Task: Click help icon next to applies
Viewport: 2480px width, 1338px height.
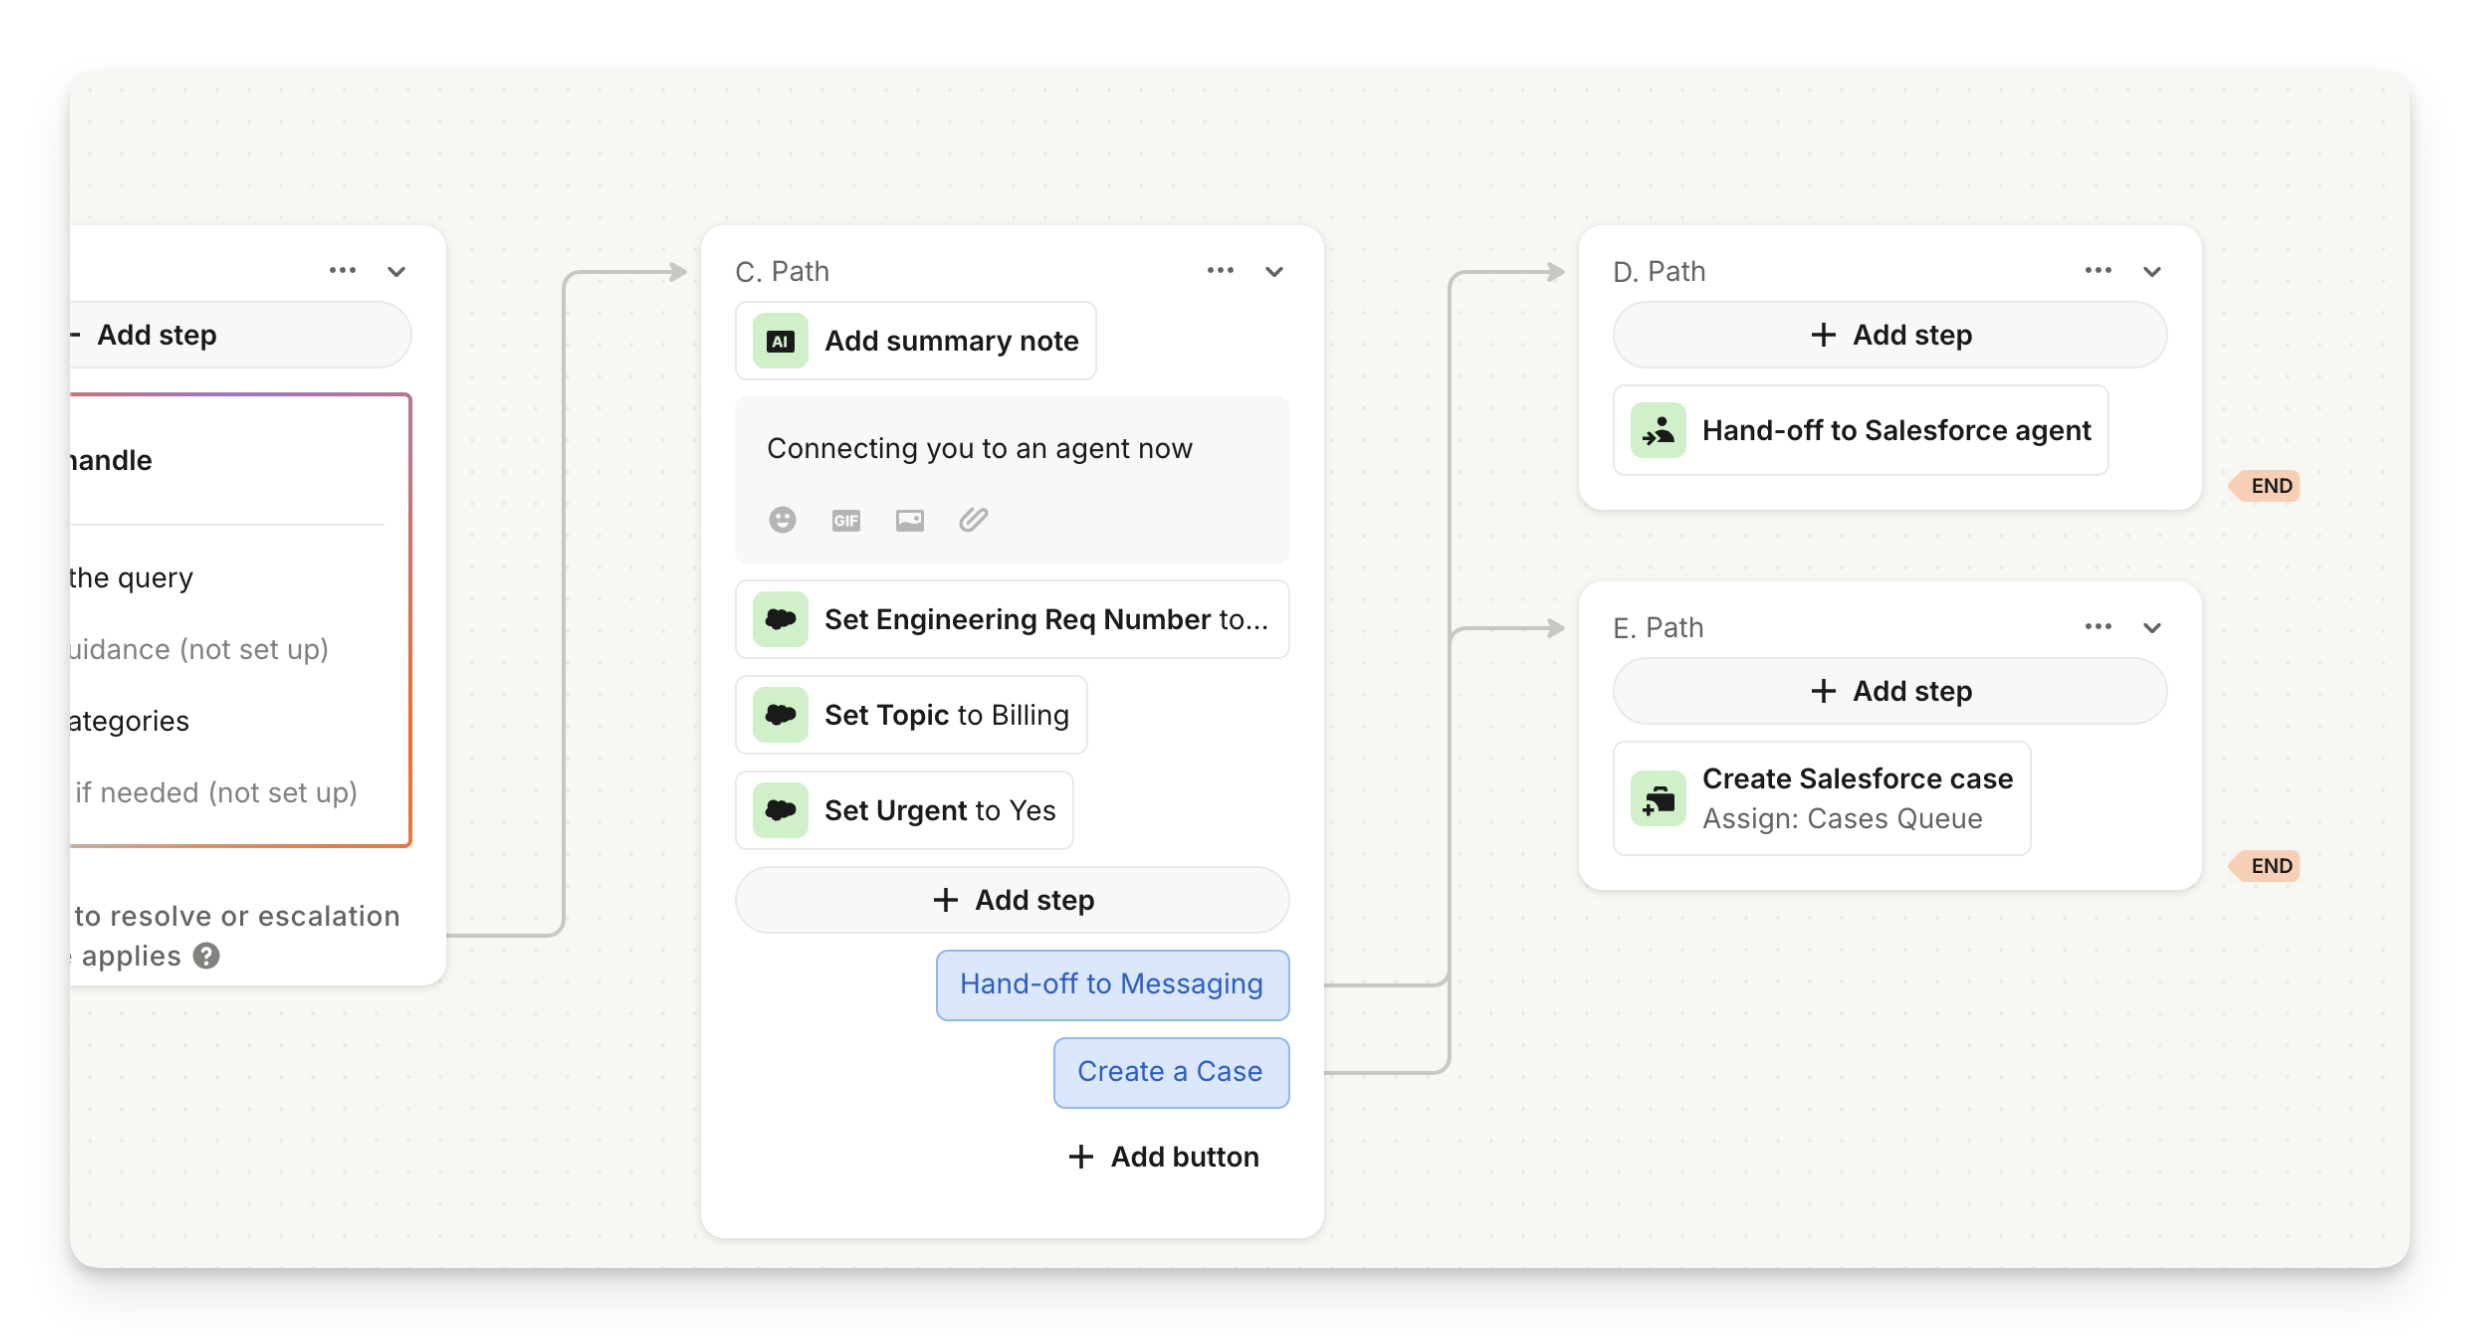Action: (207, 956)
